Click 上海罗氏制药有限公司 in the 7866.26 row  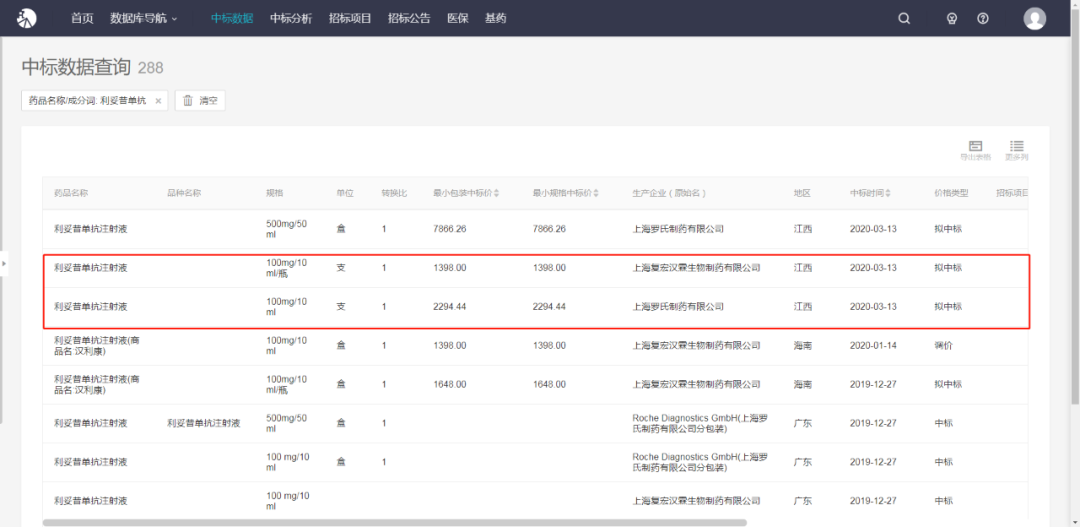(678, 229)
